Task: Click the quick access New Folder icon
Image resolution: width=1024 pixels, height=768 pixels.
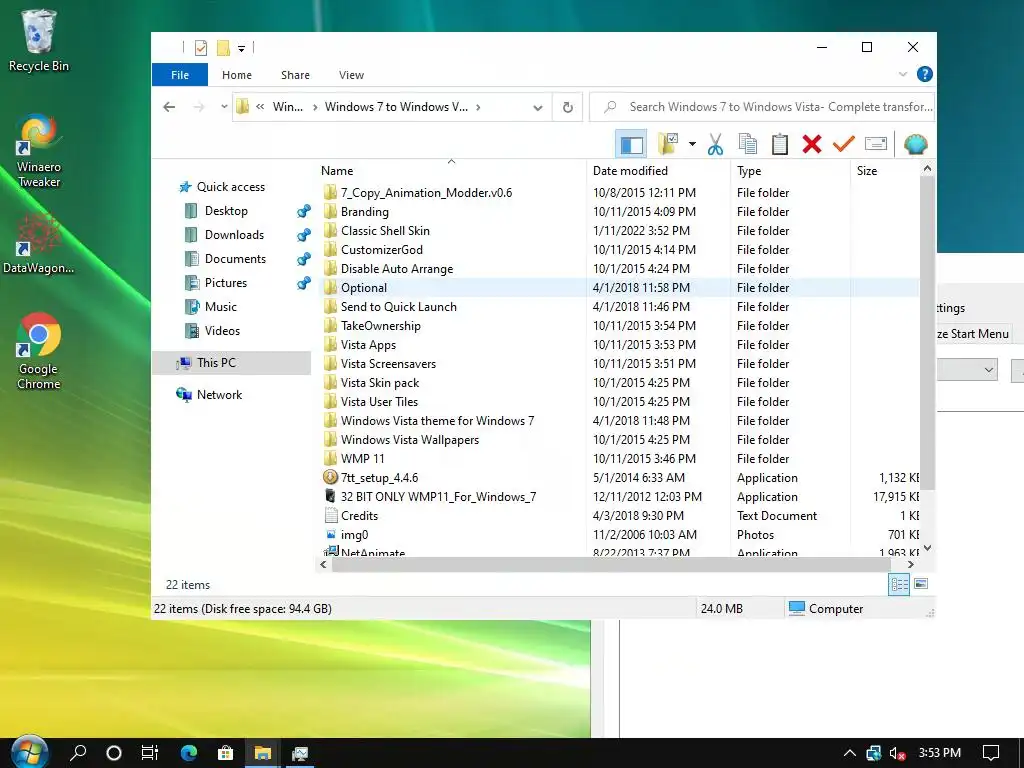Action: 223,48
